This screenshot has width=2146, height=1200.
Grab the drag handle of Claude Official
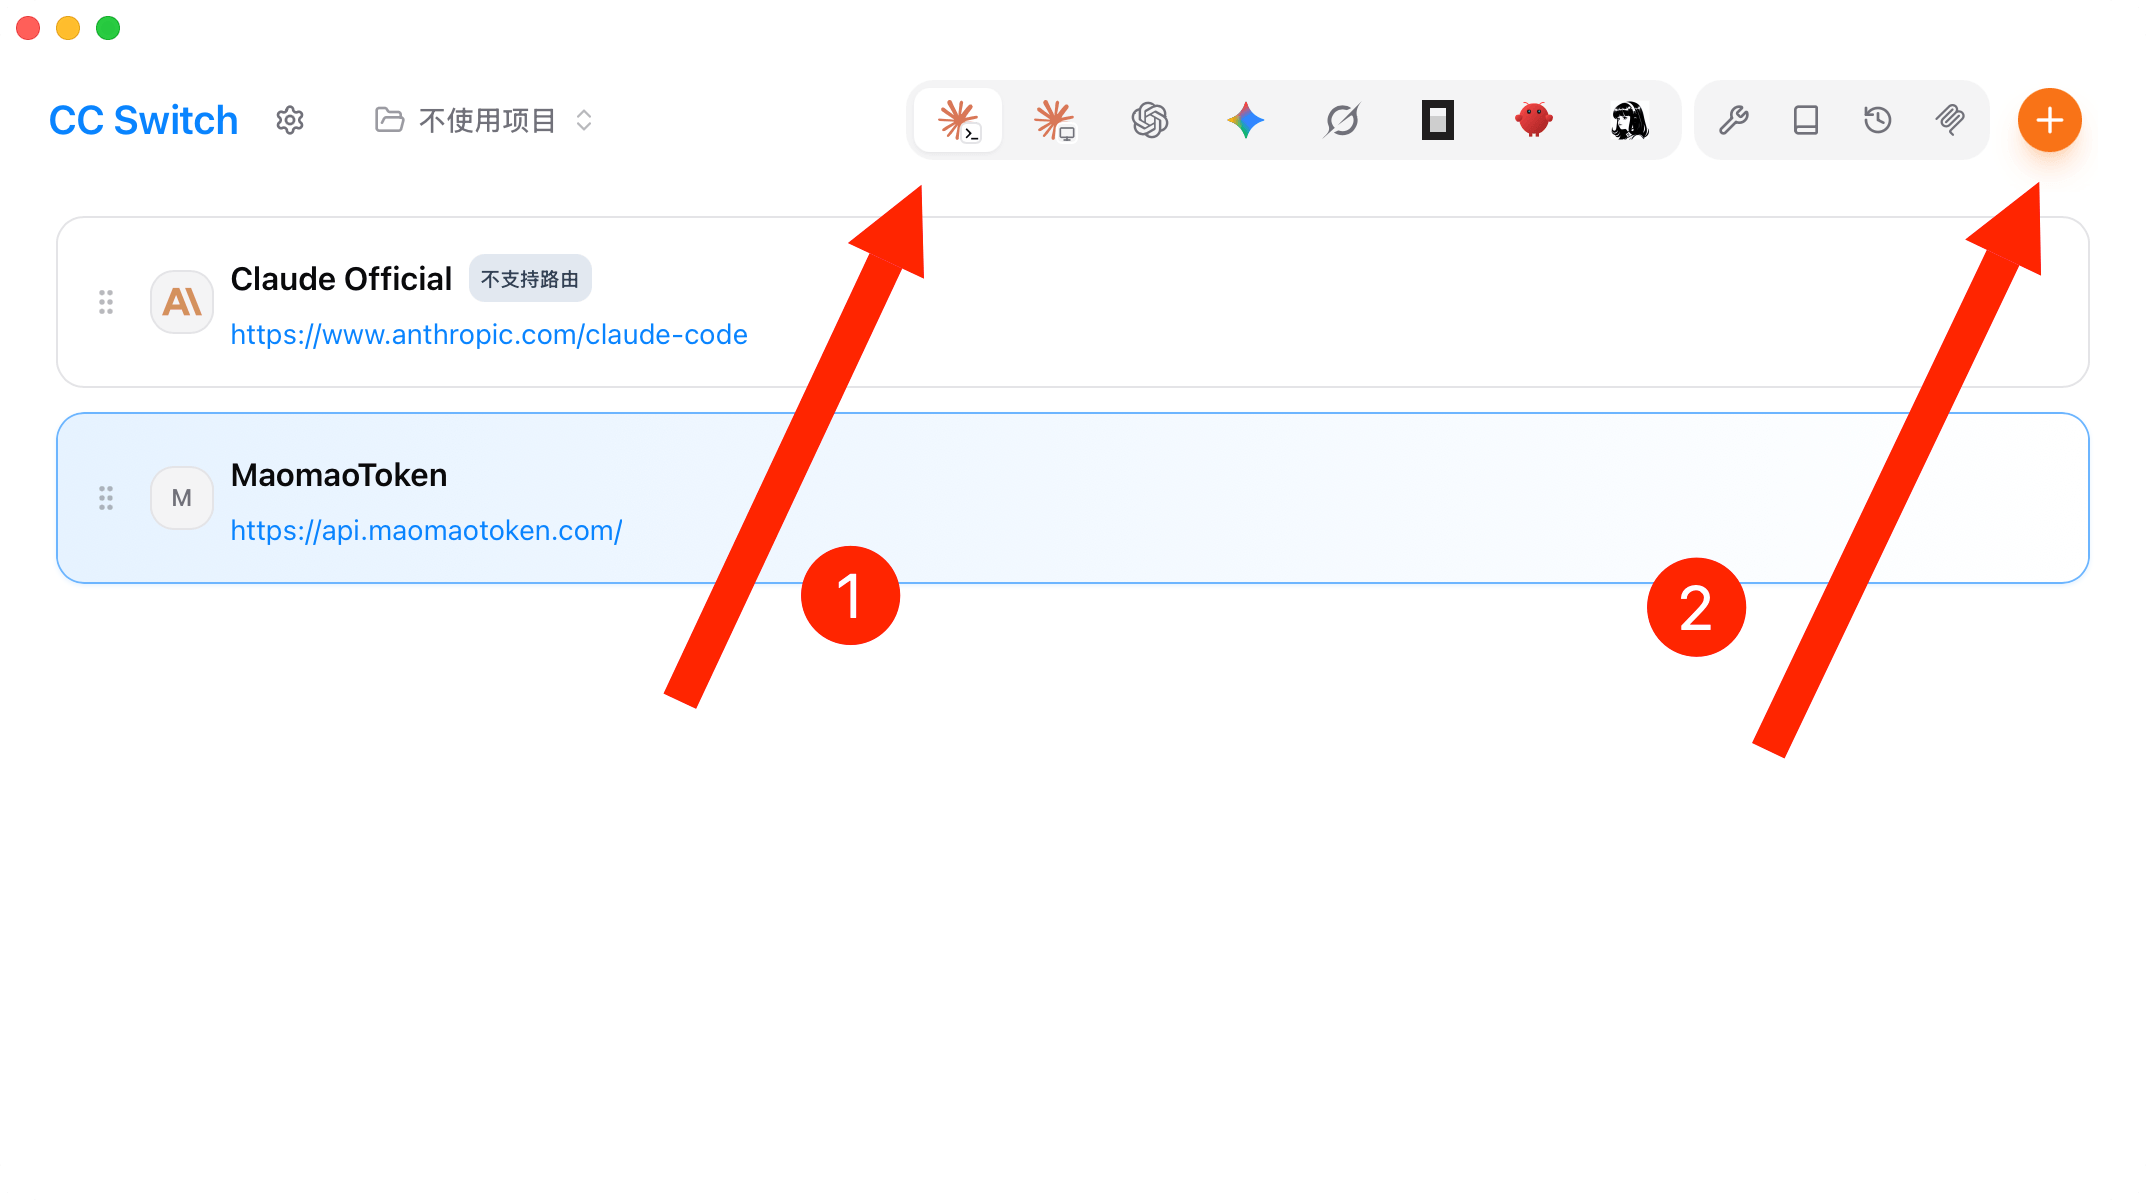coord(106,302)
